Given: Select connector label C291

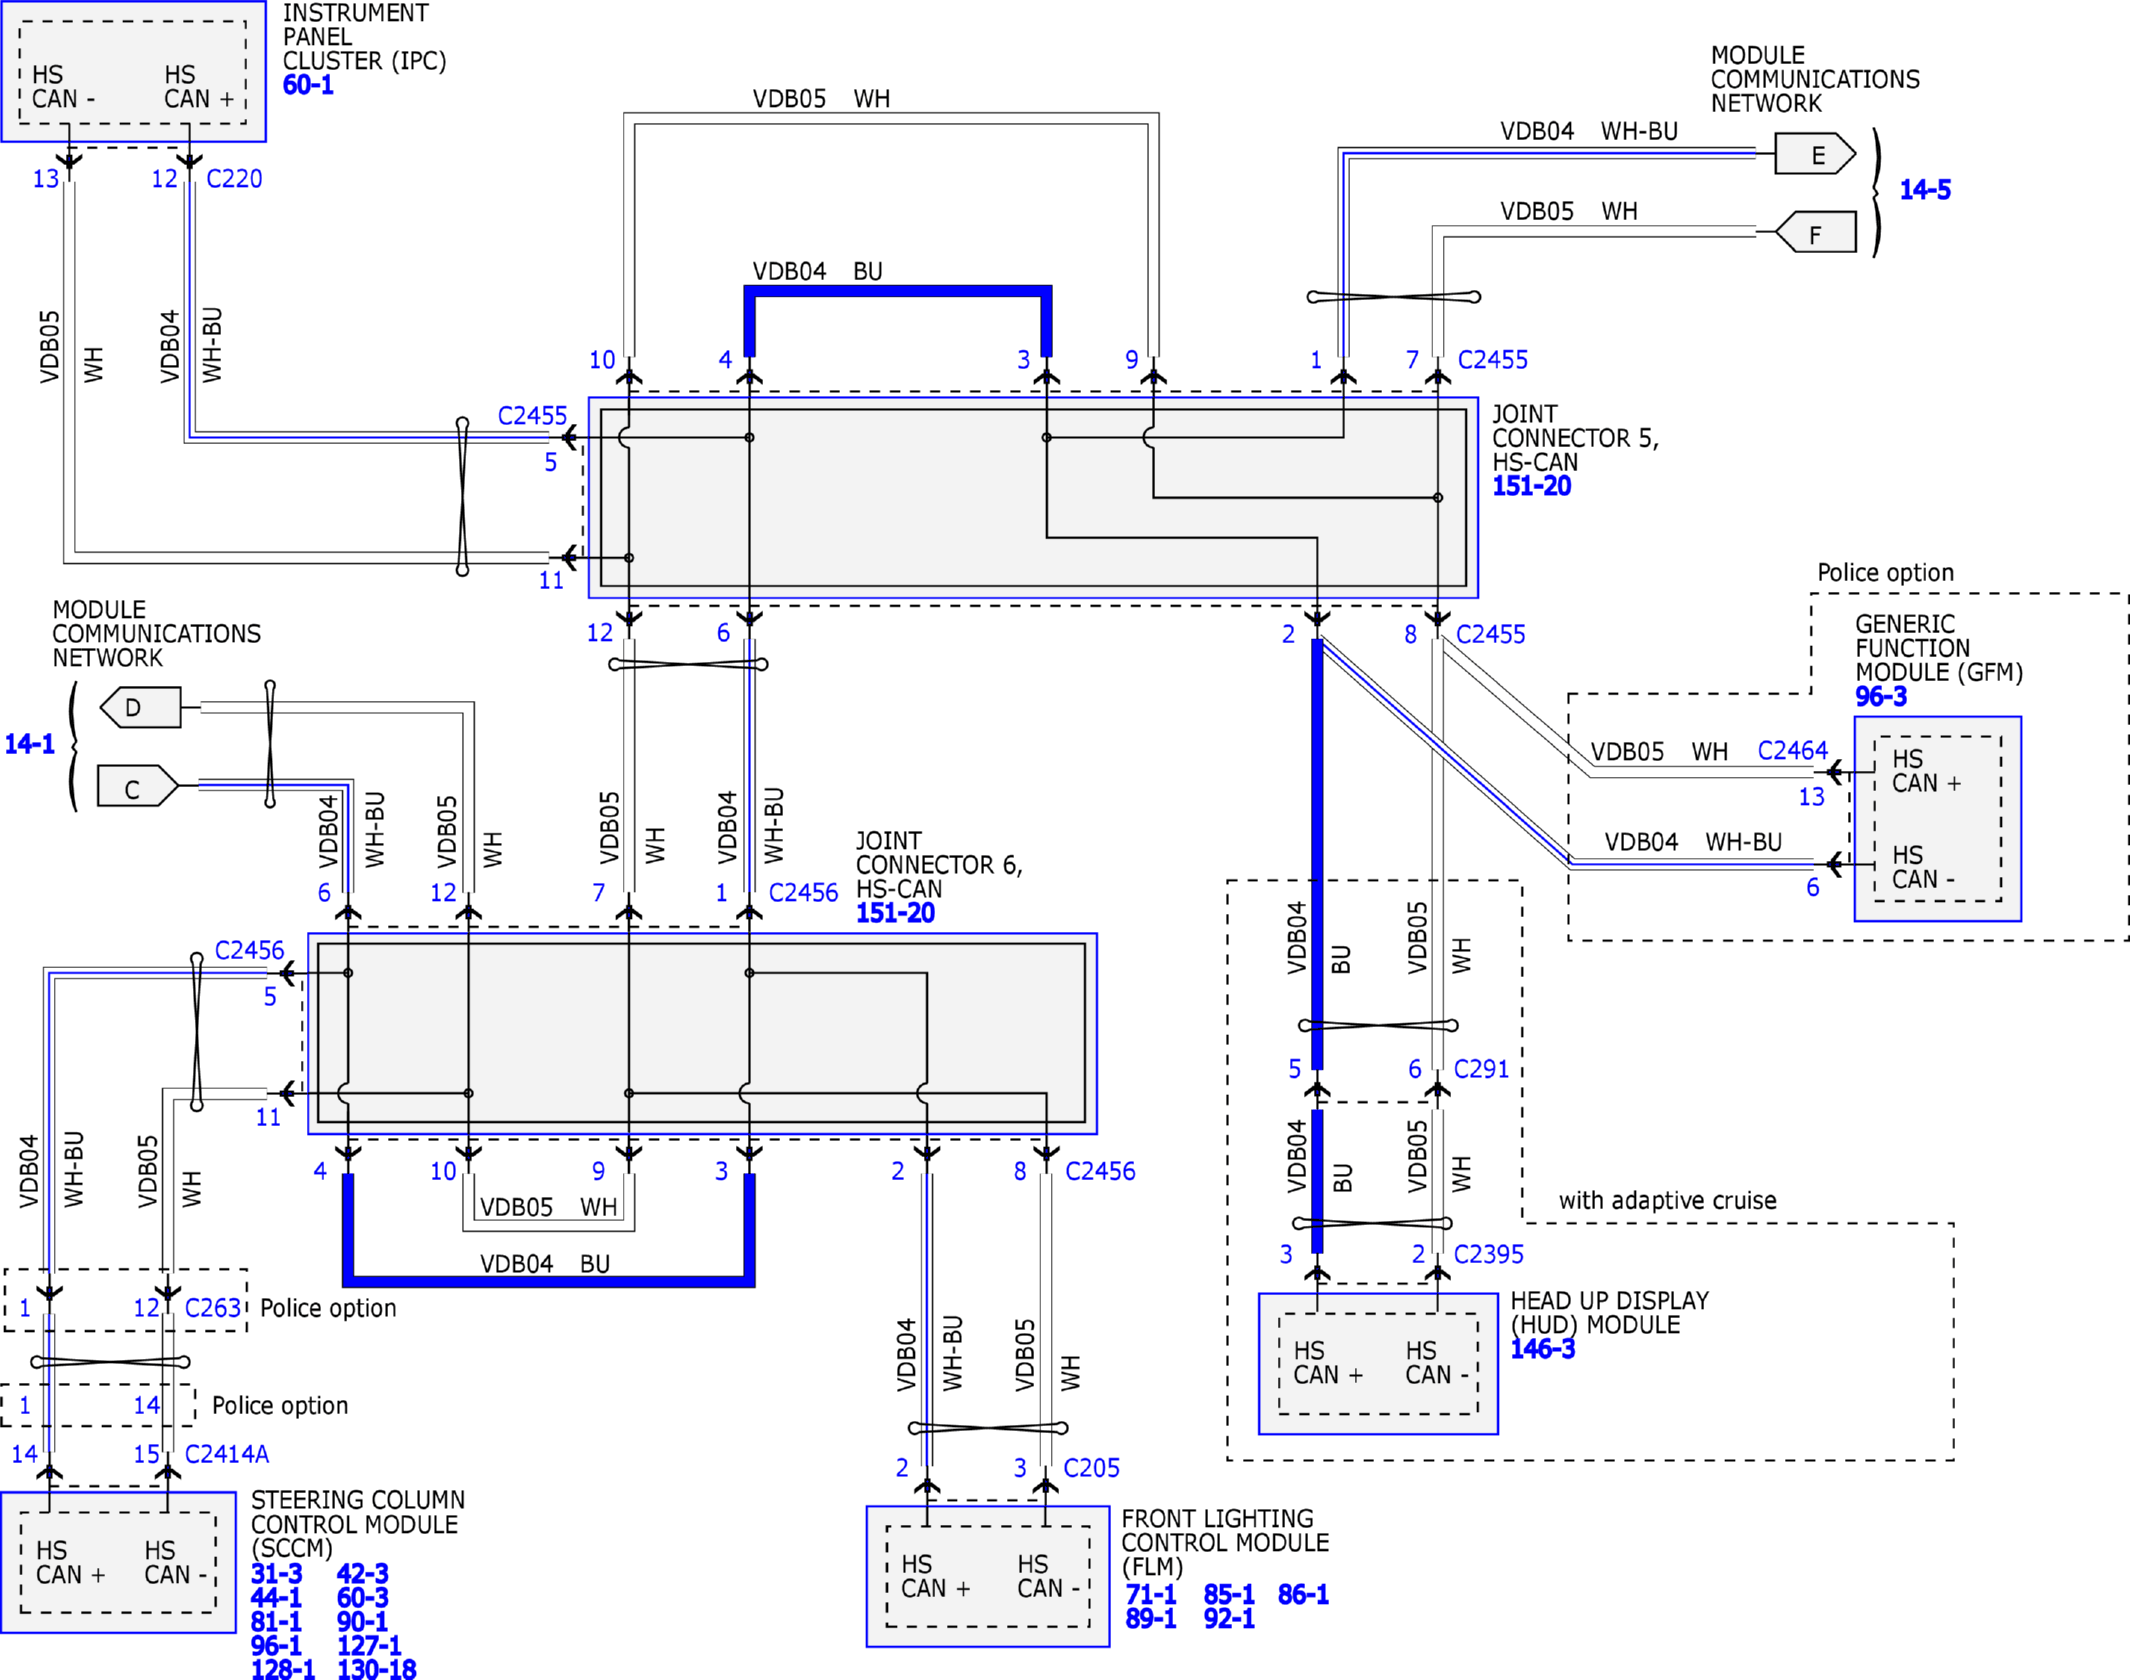Looking at the screenshot, I should [x=1481, y=1070].
